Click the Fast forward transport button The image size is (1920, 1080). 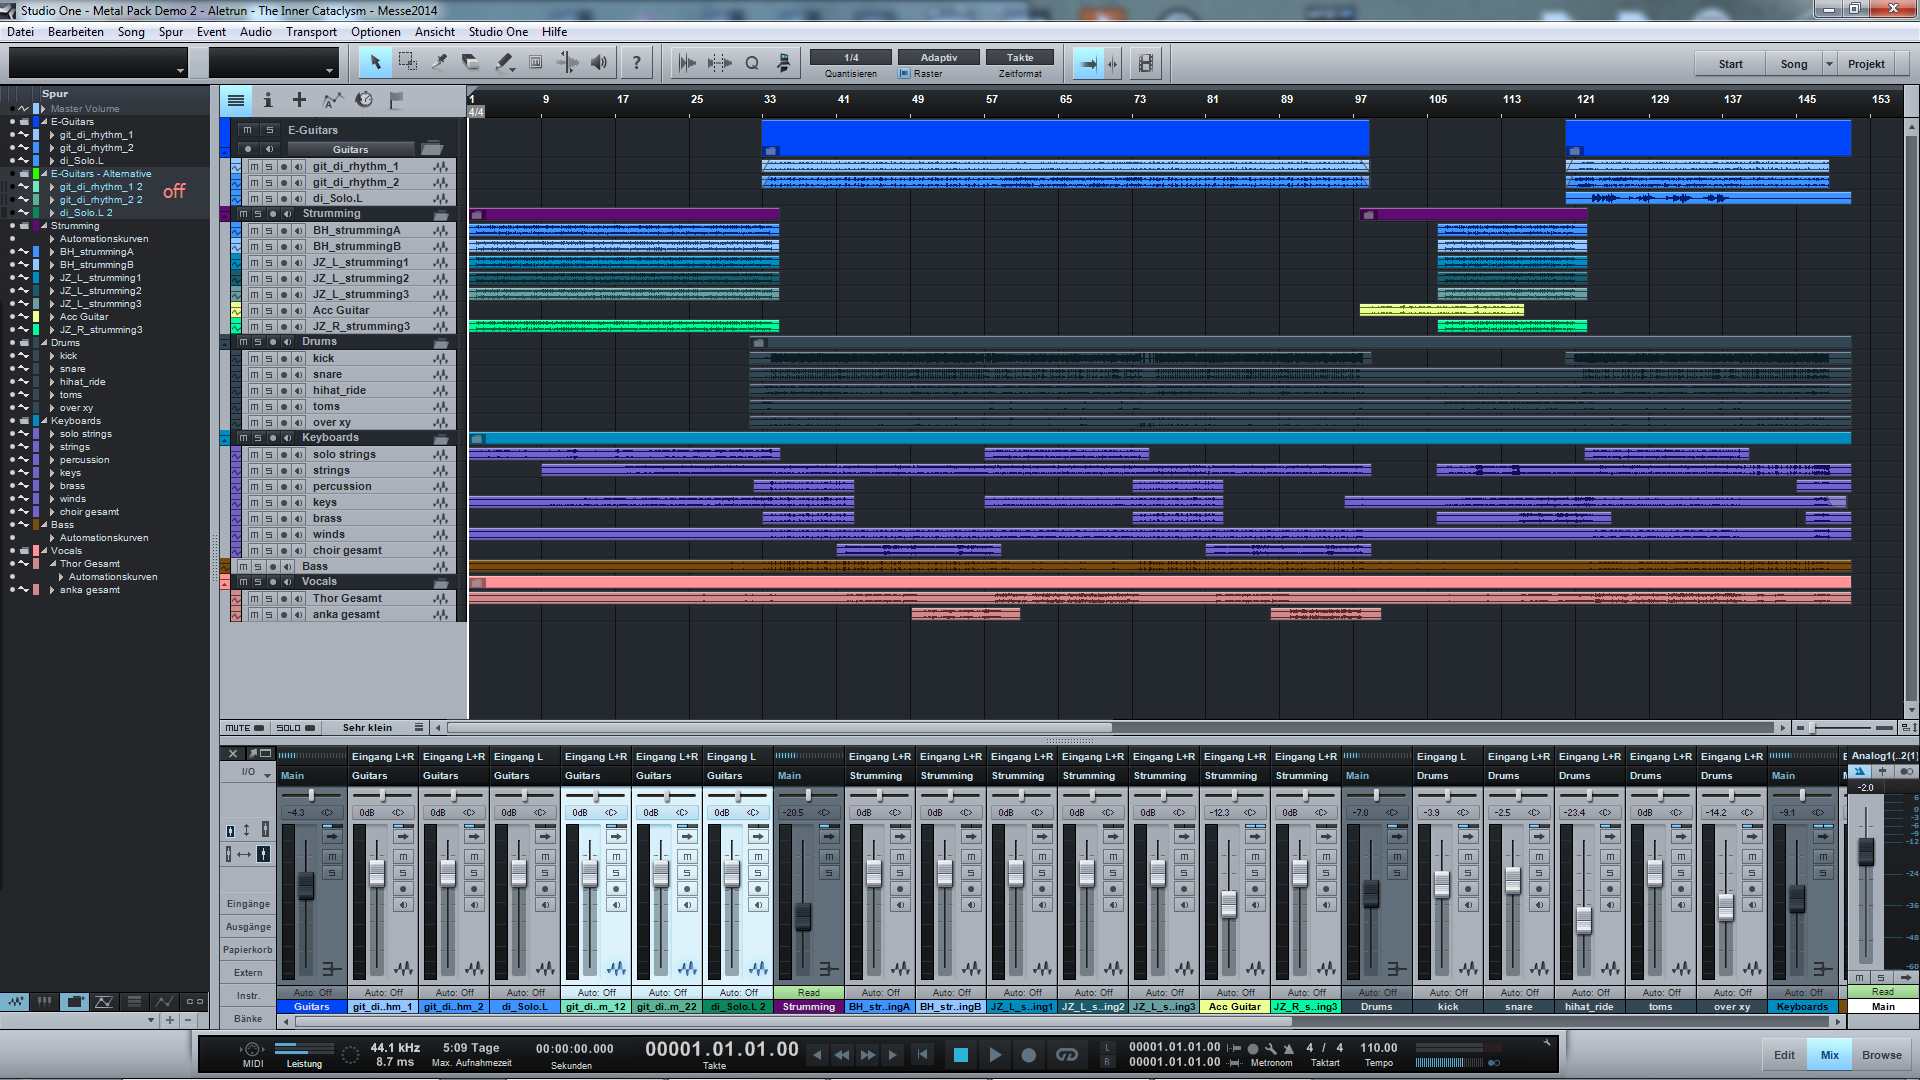click(x=867, y=1054)
